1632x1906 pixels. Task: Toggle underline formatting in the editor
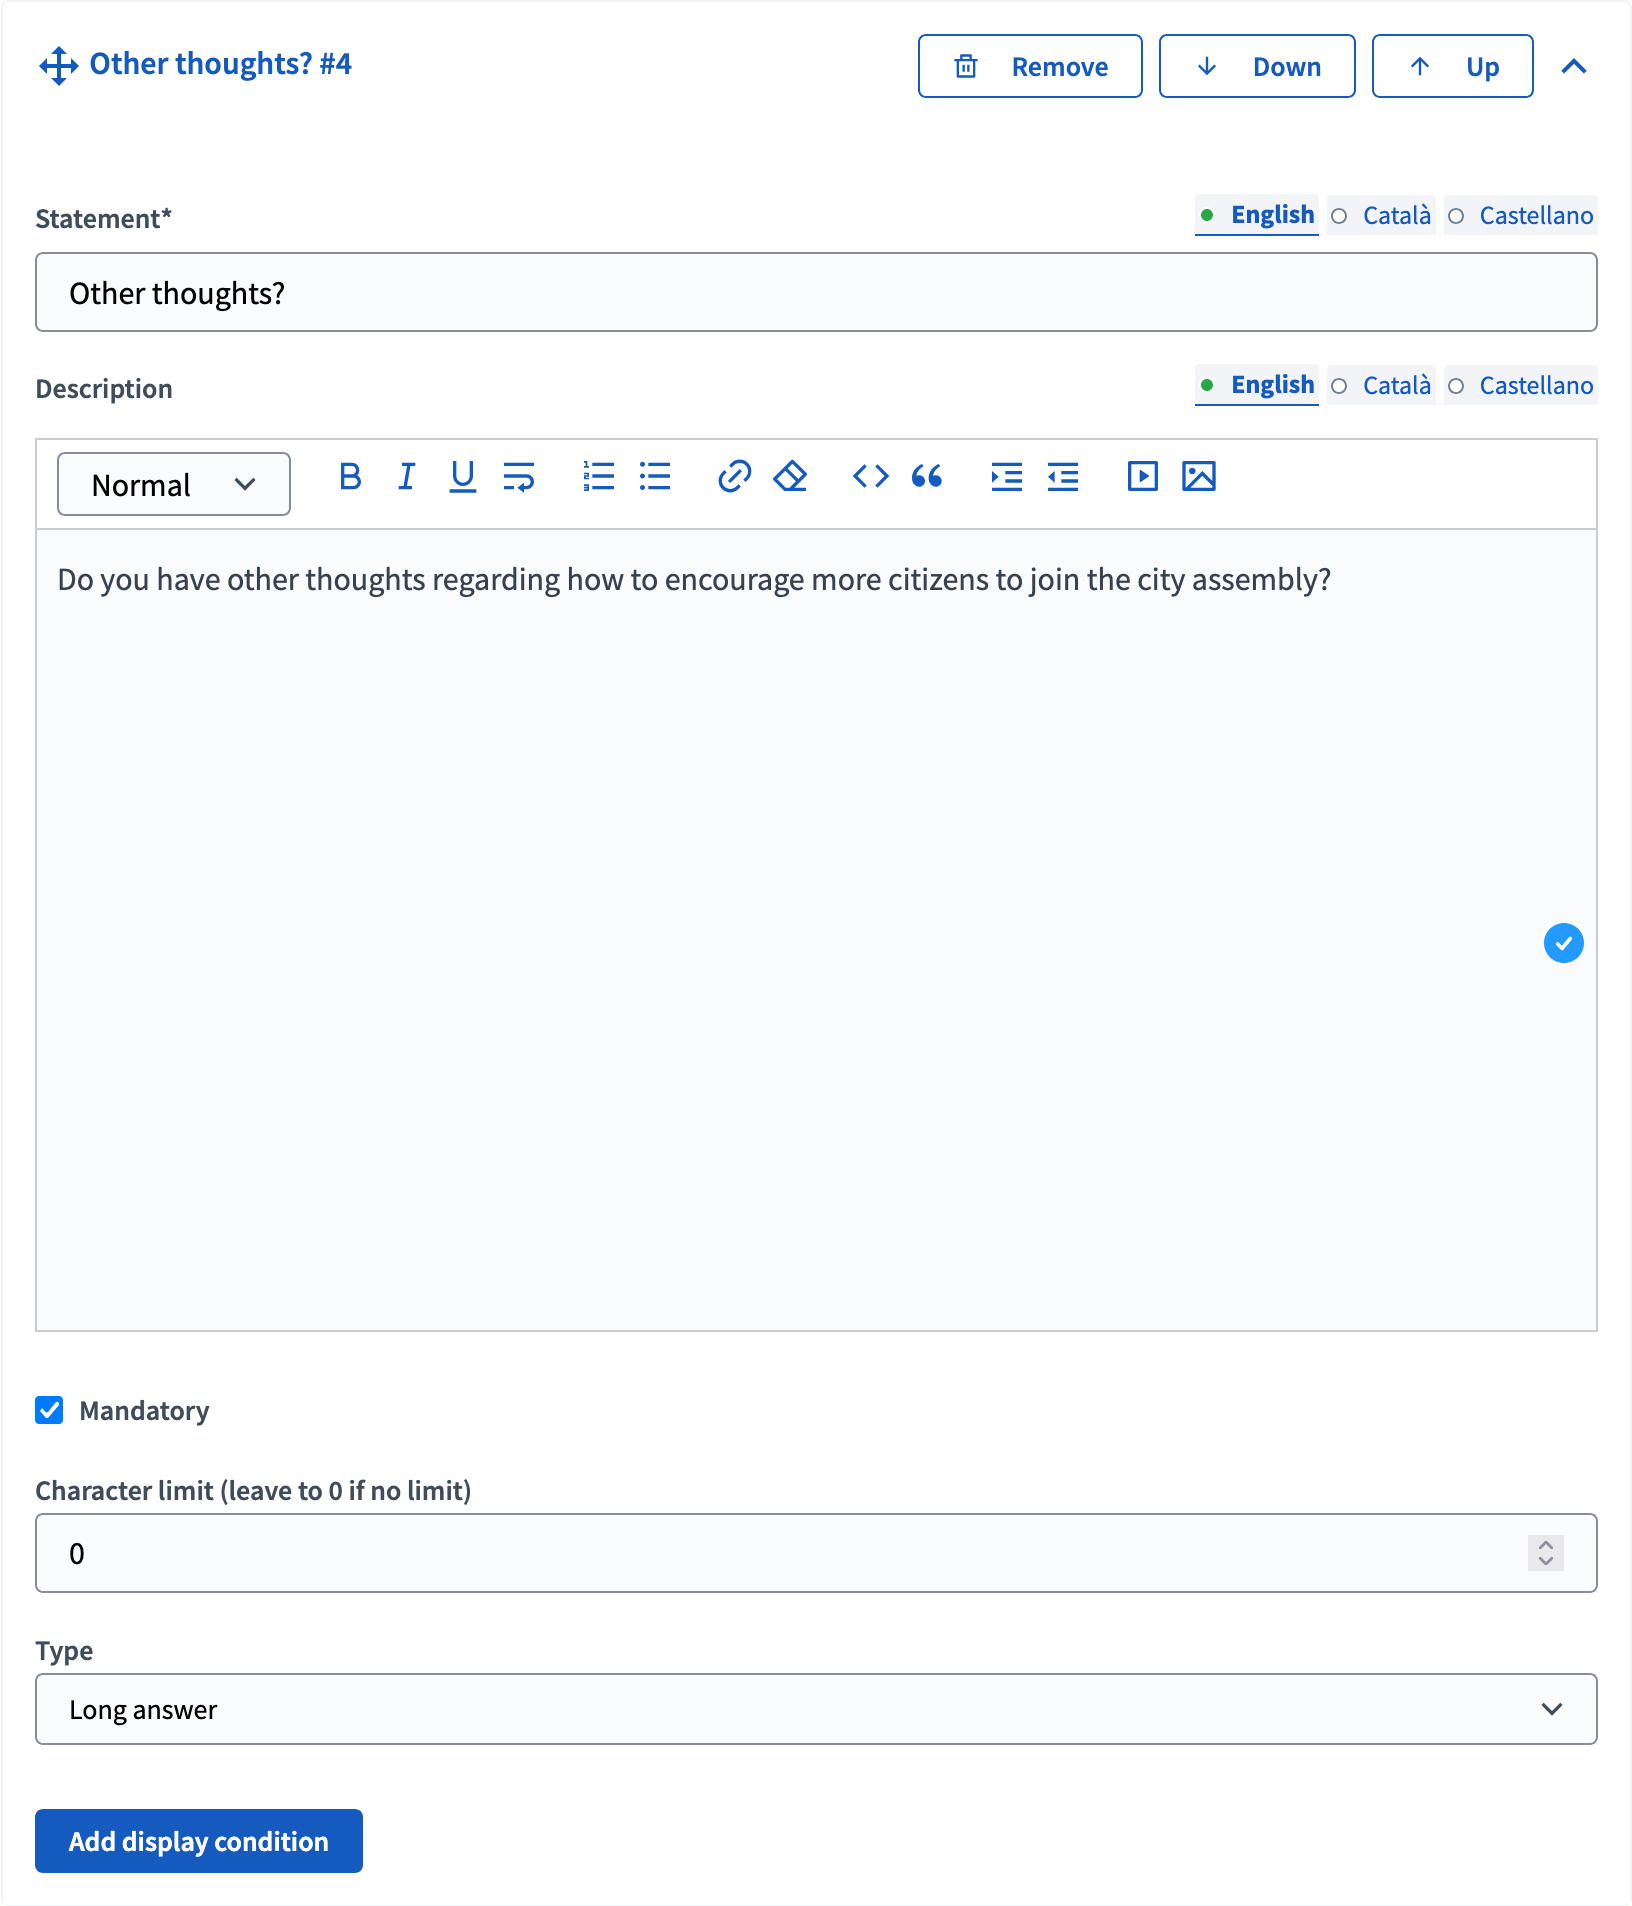(x=462, y=477)
